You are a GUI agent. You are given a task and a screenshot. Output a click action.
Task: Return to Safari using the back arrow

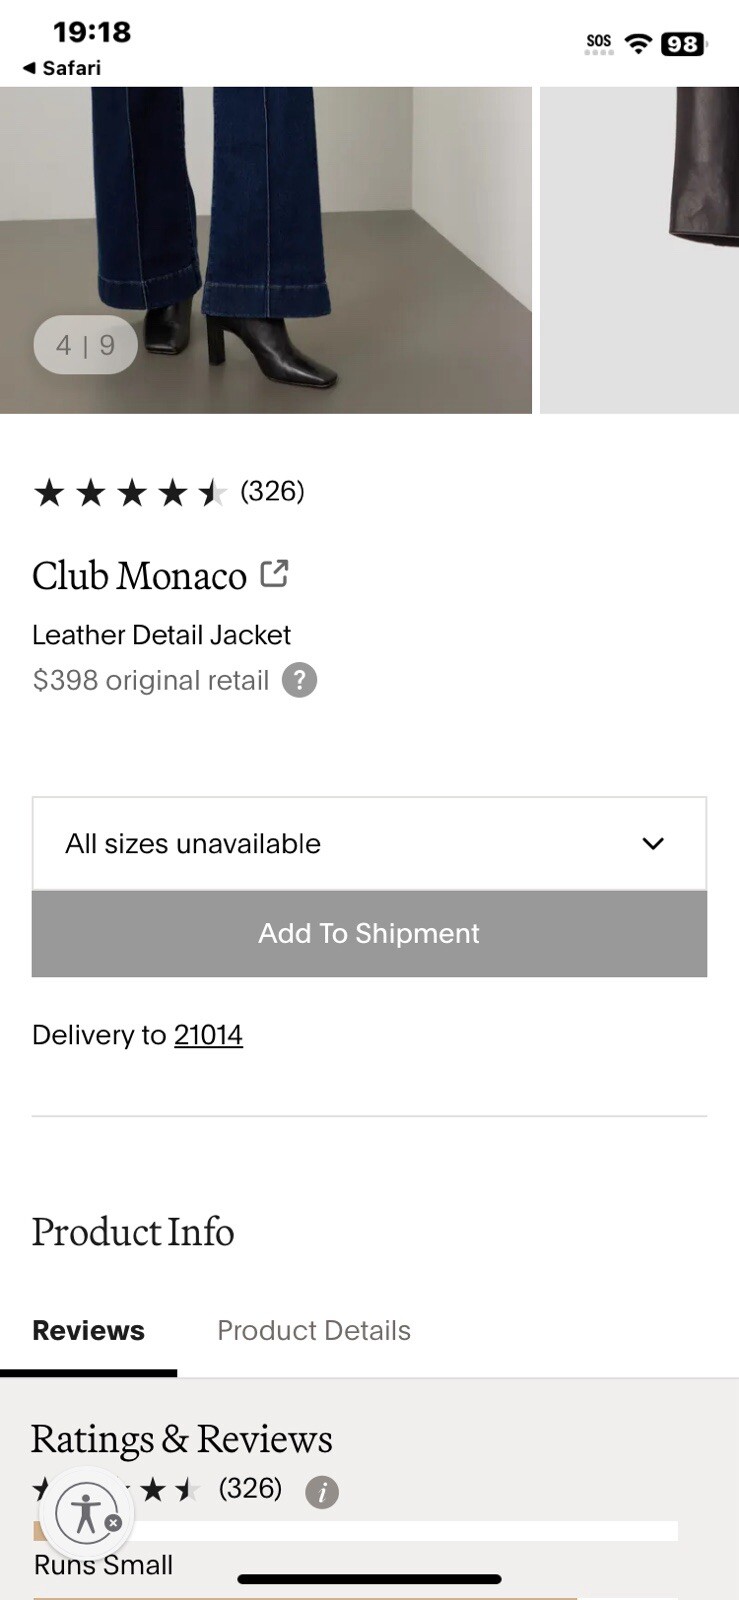click(x=61, y=68)
